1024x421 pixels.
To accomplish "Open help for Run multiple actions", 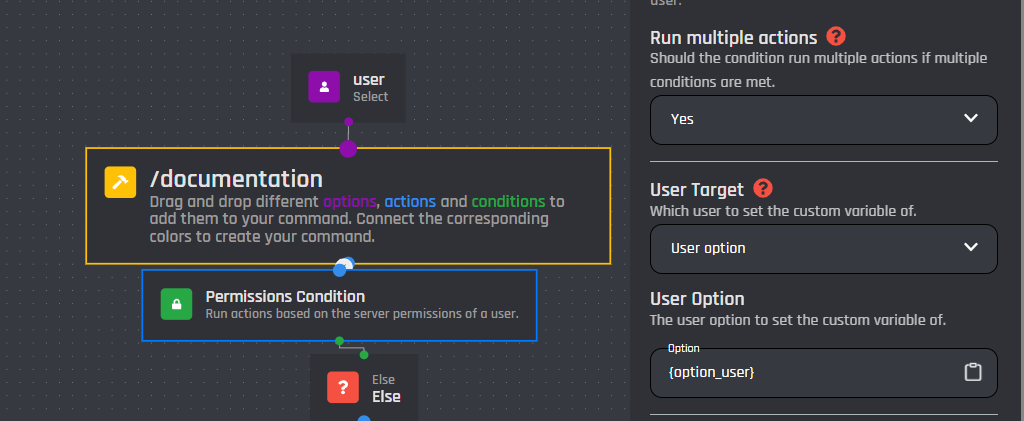I will [x=836, y=38].
